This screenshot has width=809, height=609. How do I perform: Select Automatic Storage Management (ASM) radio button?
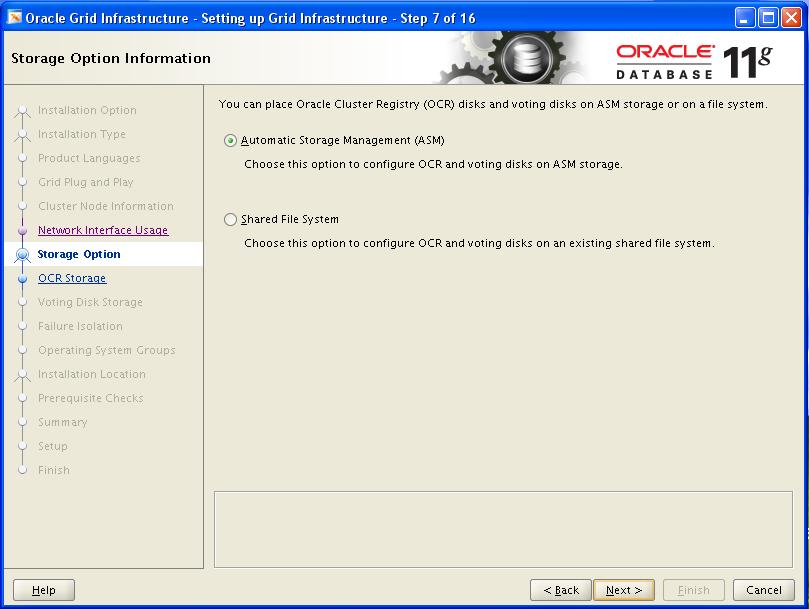(231, 141)
